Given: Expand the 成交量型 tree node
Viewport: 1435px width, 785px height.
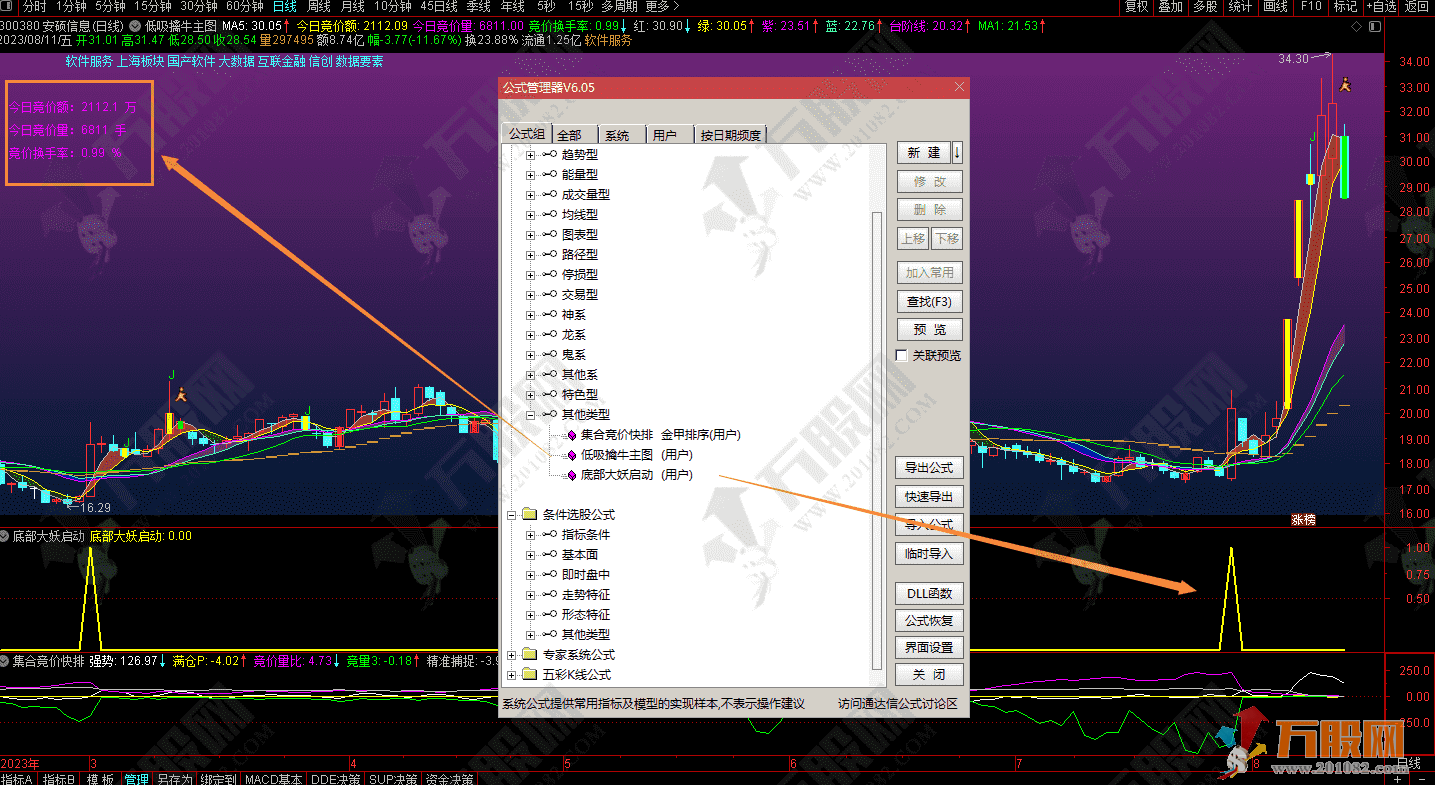Looking at the screenshot, I should (531, 195).
